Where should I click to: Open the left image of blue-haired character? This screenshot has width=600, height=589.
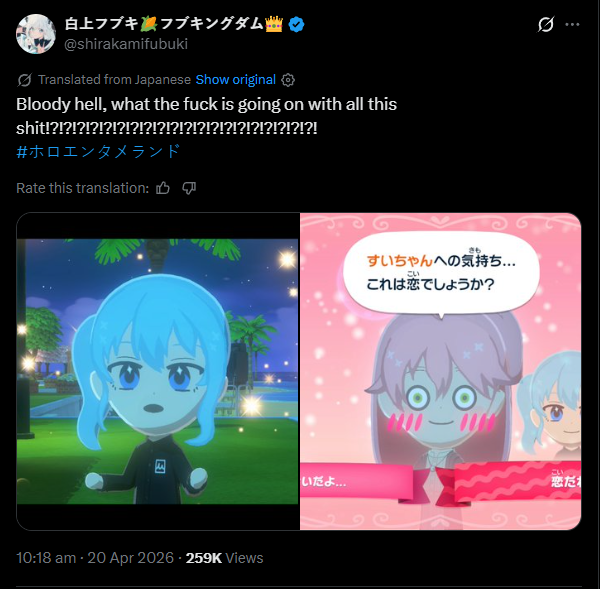pyautogui.click(x=158, y=371)
